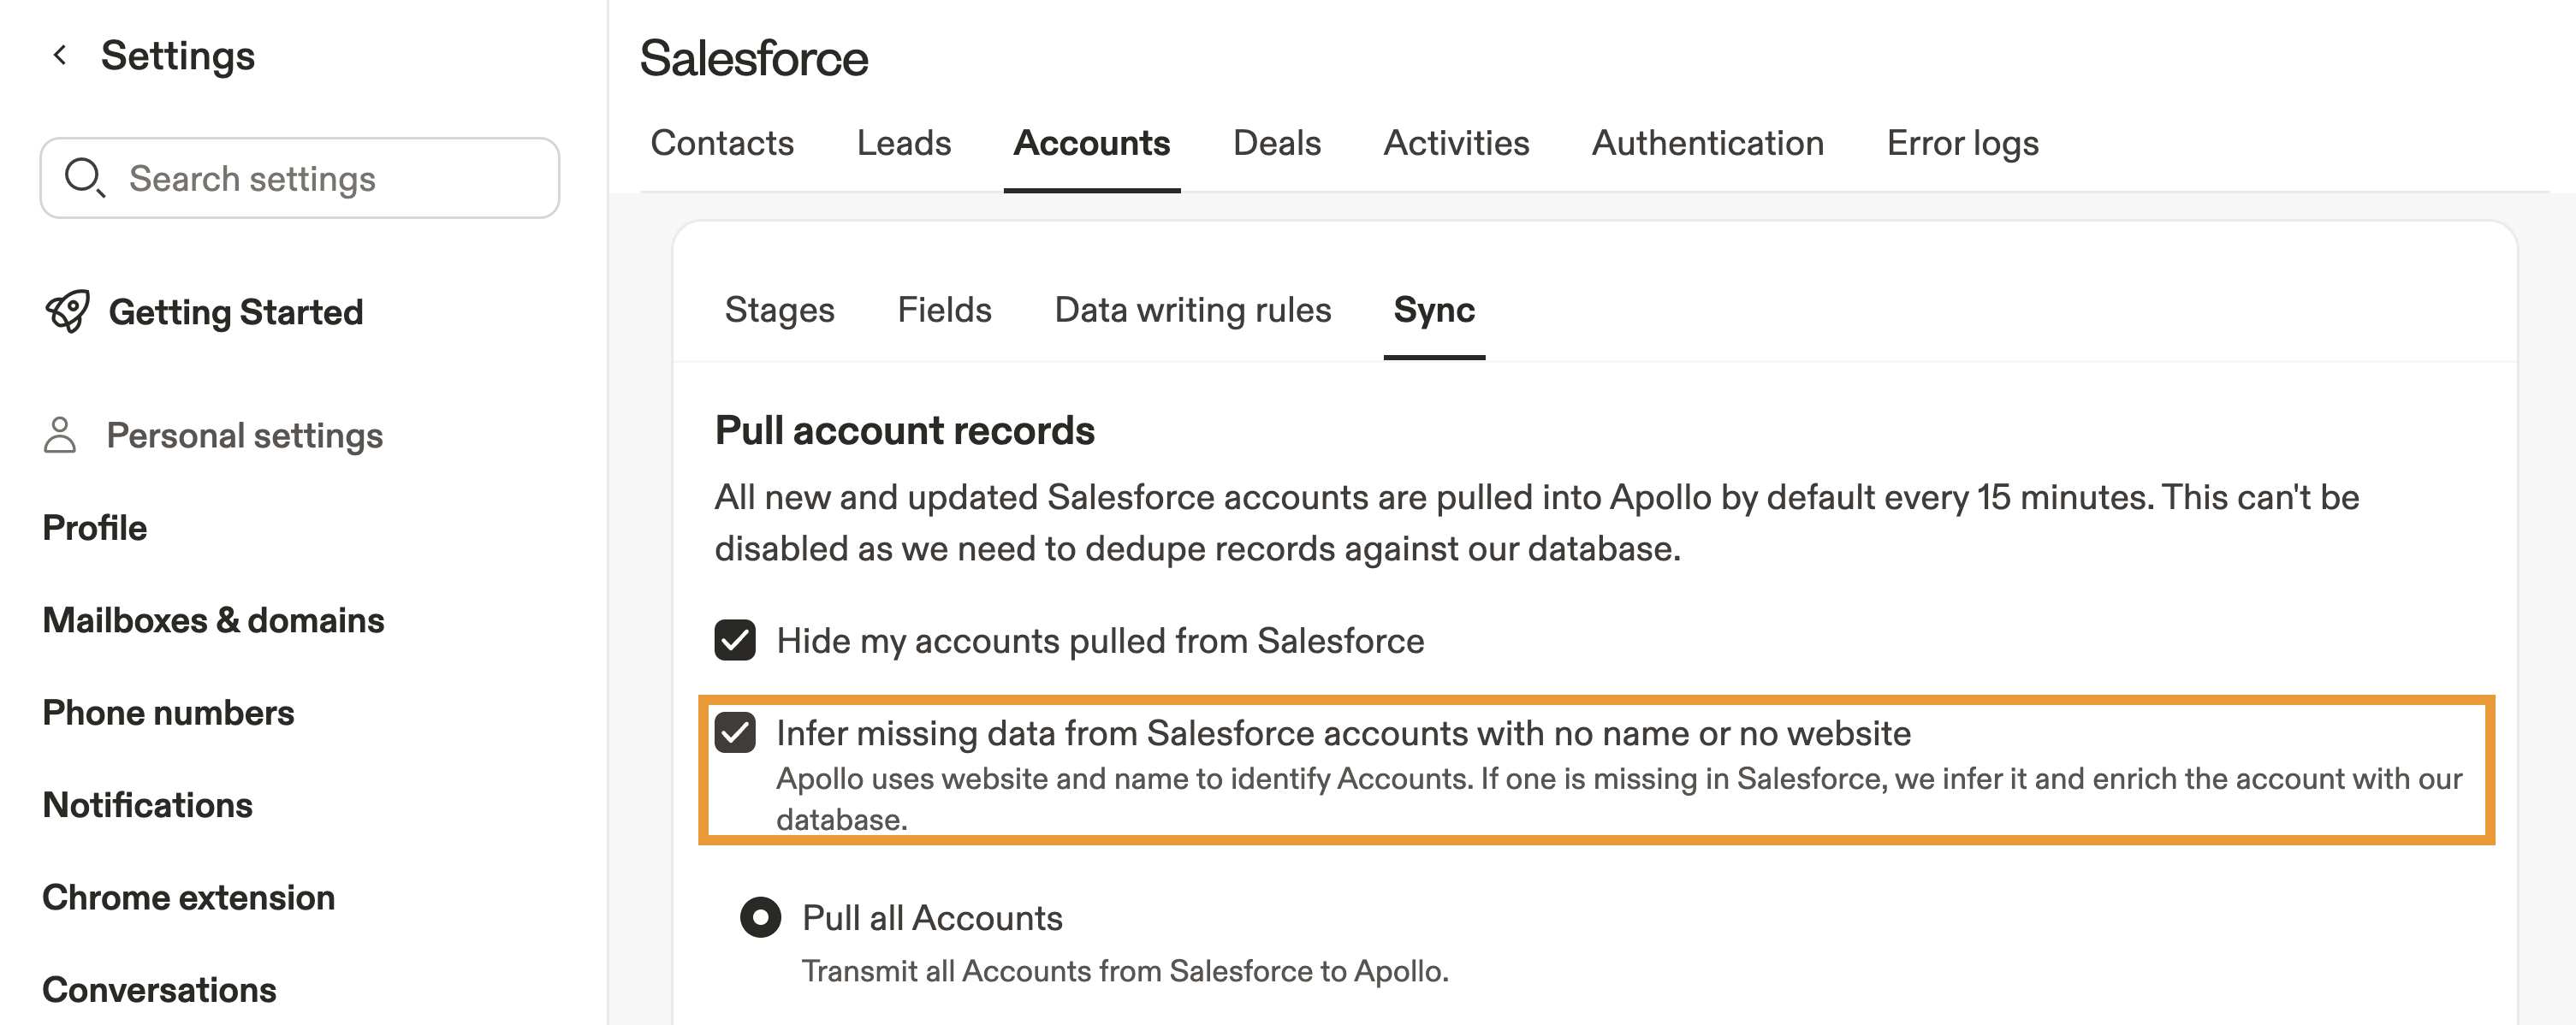Open the Leads tab
The width and height of the screenshot is (2576, 1025).
click(x=903, y=143)
